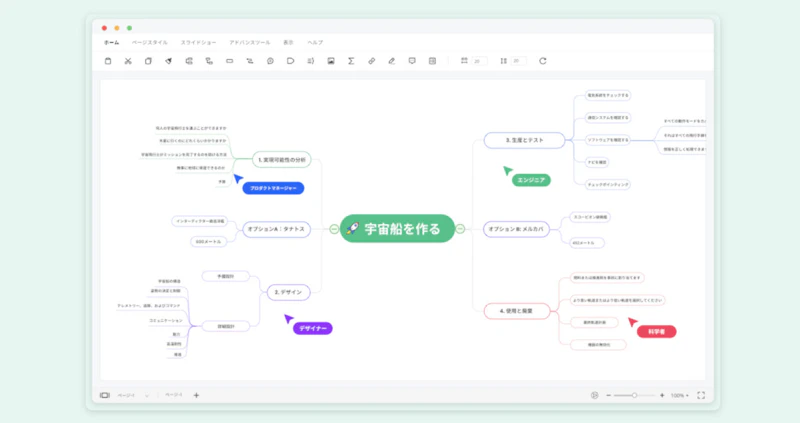The height and width of the screenshot is (423, 800).
Task: Click the floating topic rectangle icon
Action: [230, 61]
